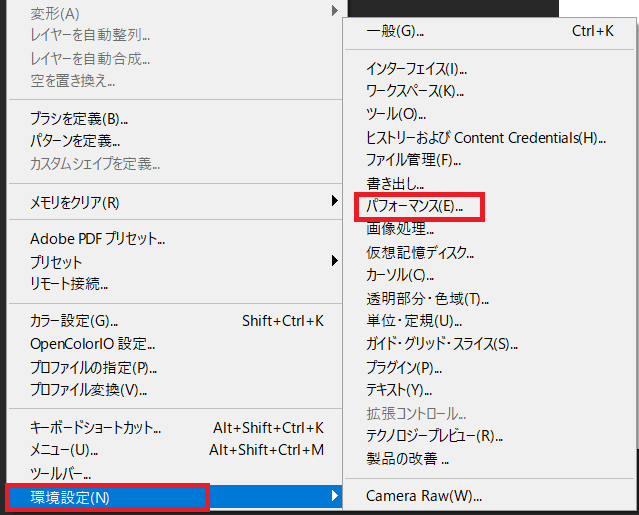The height and width of the screenshot is (515, 639).
Task: Open 透明部分・色域(T)... preferences
Action: pyautogui.click(x=490, y=299)
